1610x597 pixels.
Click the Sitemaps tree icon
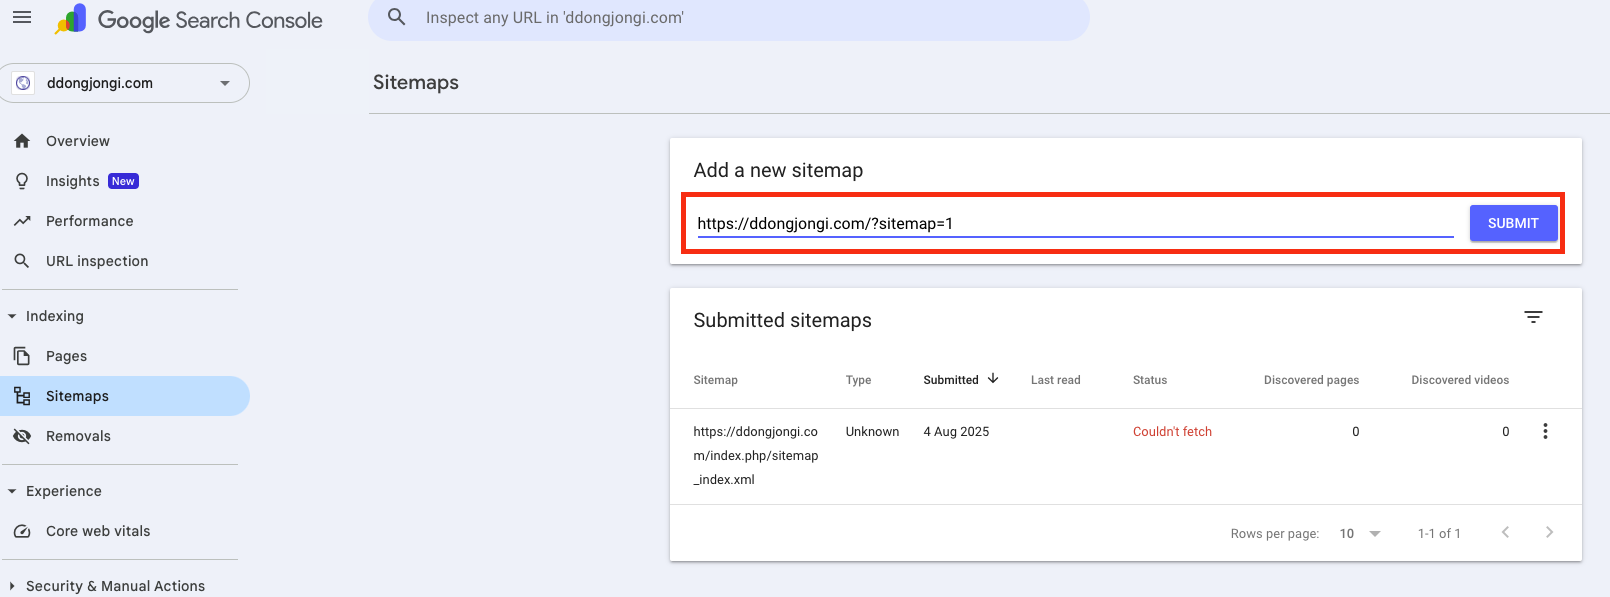click(22, 396)
